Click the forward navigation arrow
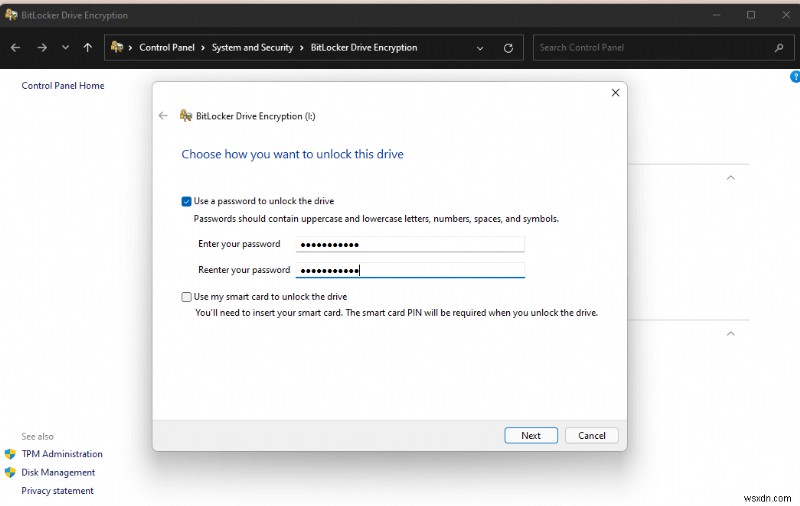The height and width of the screenshot is (506, 800). tap(42, 47)
